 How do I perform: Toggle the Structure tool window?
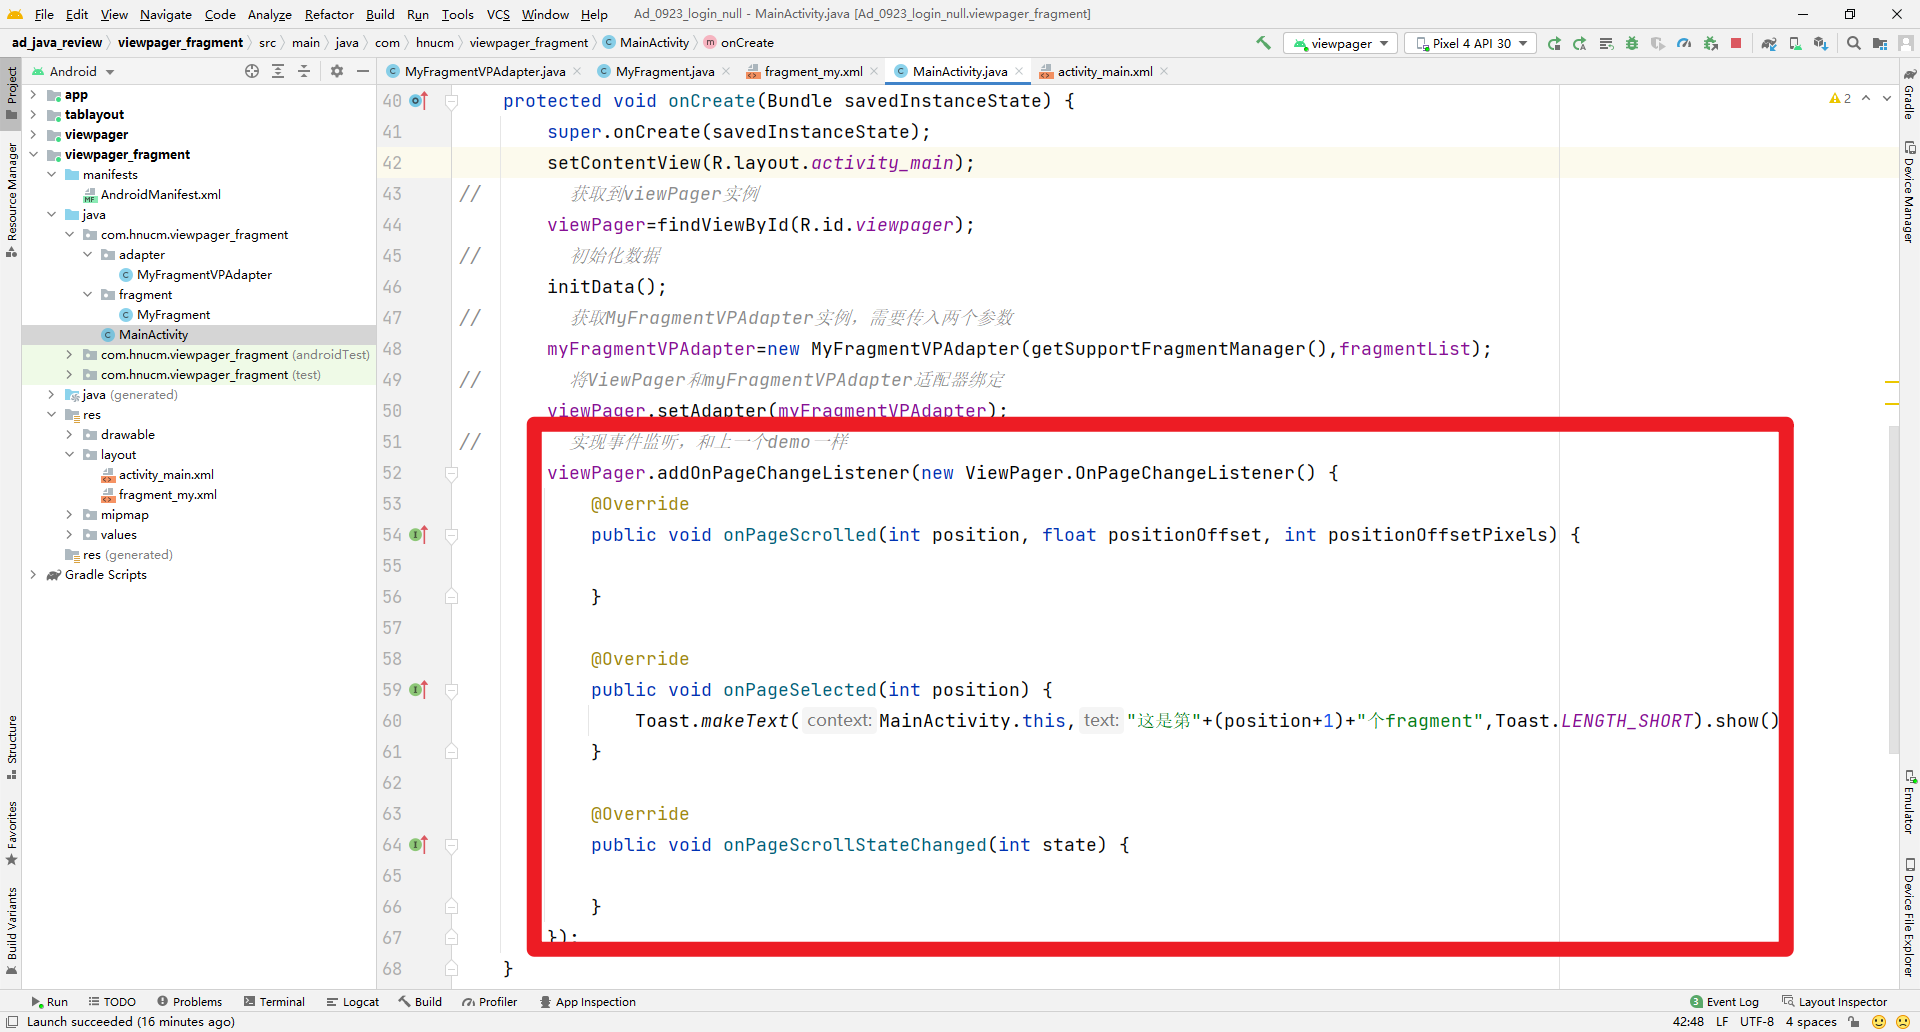tap(12, 747)
